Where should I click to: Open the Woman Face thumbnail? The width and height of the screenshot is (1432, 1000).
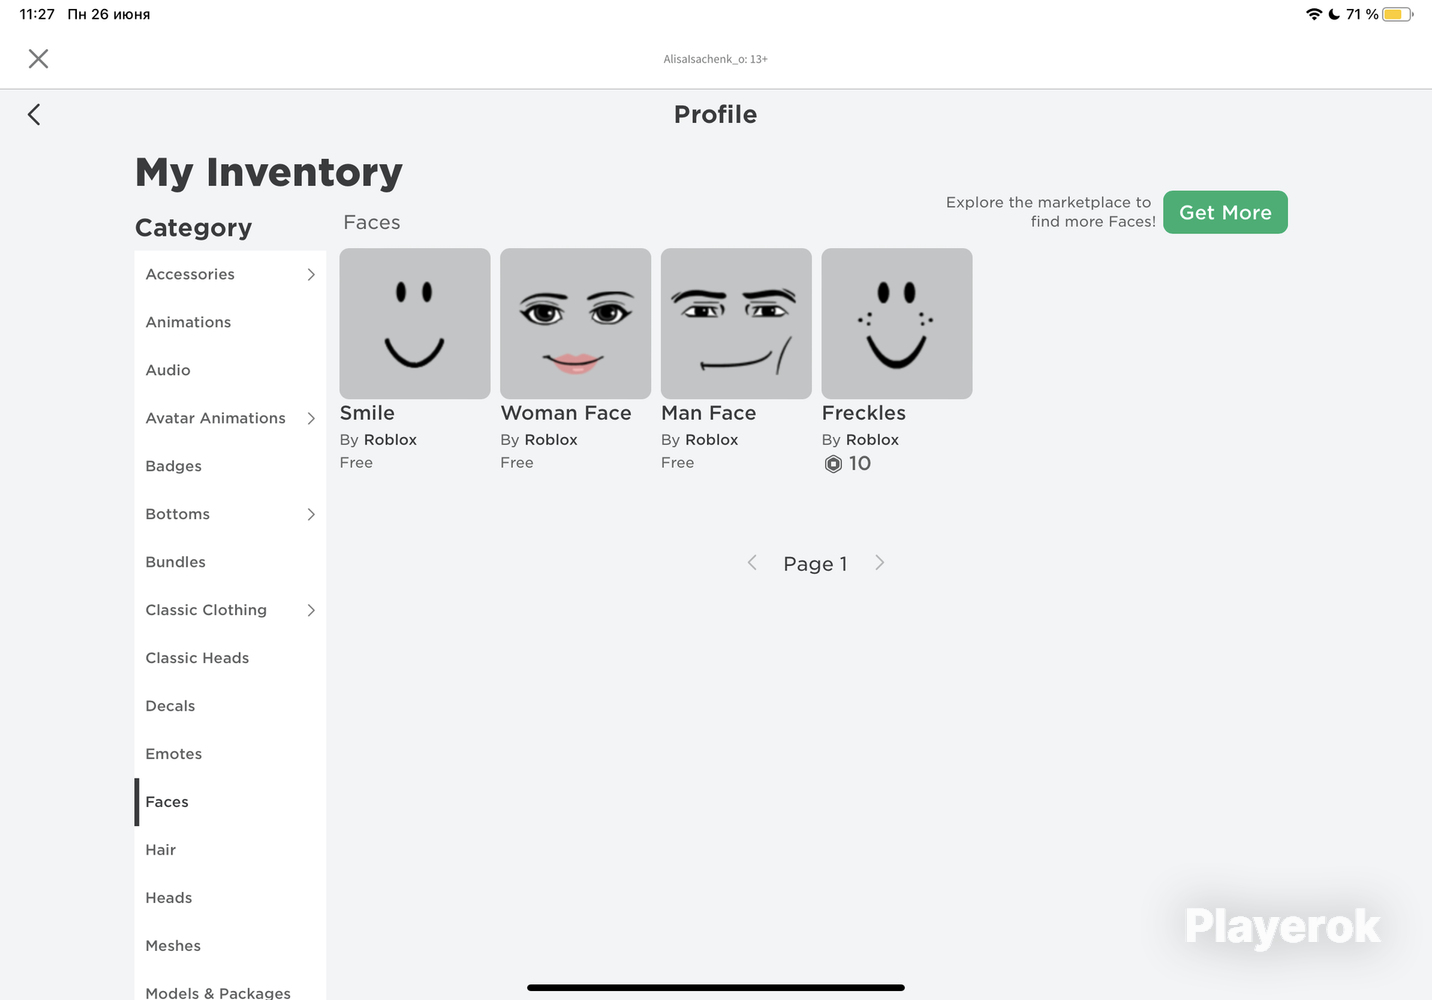click(575, 323)
